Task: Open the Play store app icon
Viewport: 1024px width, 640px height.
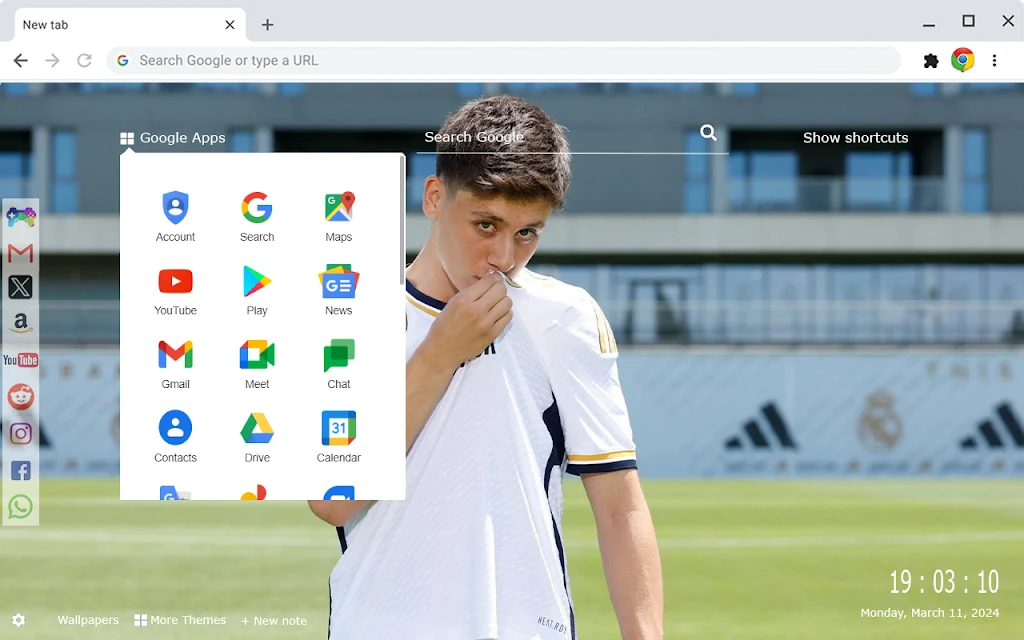Action: coord(257,291)
